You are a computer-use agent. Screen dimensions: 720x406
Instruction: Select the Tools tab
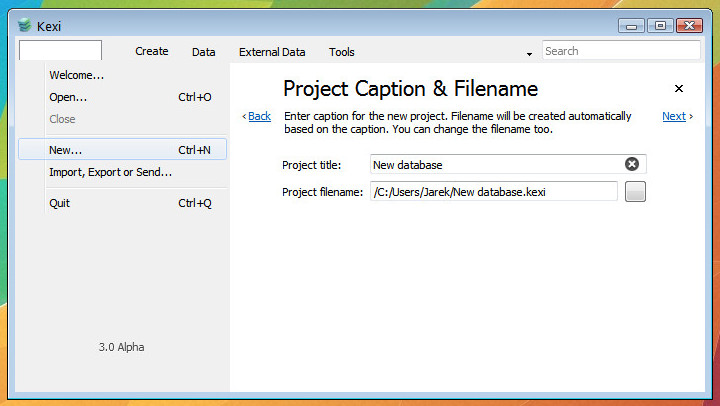pyautogui.click(x=342, y=52)
